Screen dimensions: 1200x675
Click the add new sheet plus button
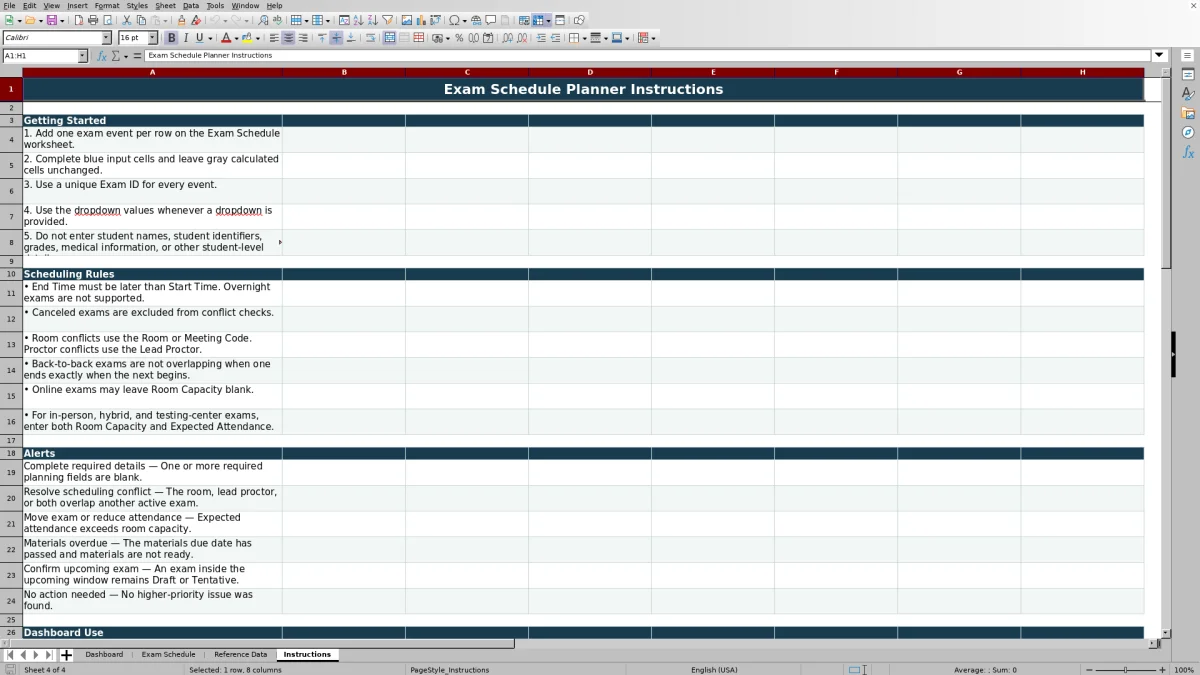(67, 655)
